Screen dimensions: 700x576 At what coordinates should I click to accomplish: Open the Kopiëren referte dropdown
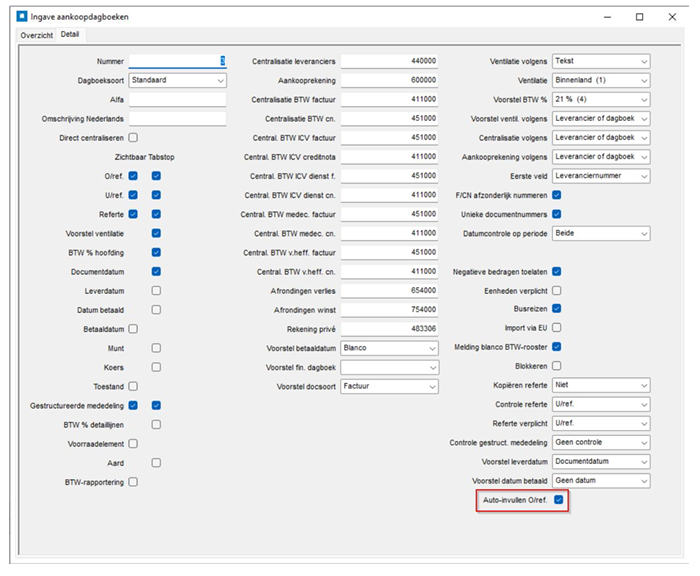(601, 385)
